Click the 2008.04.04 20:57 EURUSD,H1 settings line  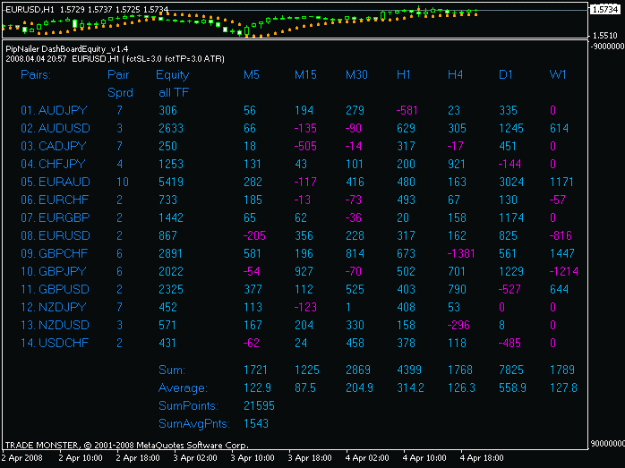115,59
